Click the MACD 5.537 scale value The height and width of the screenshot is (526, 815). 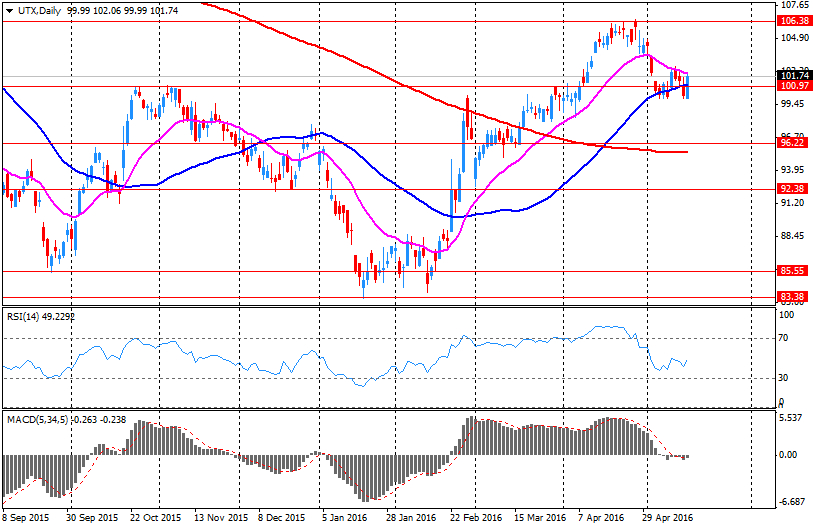tap(792, 418)
